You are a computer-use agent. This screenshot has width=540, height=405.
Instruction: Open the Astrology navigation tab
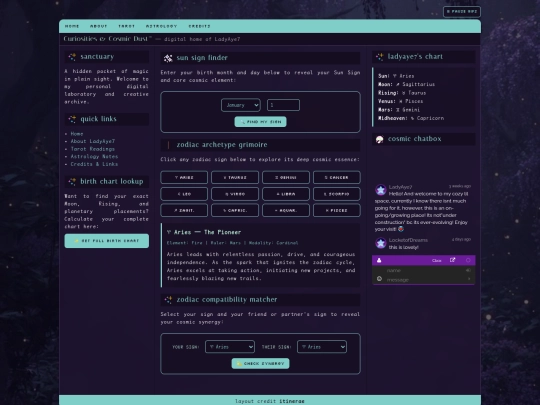click(161, 26)
